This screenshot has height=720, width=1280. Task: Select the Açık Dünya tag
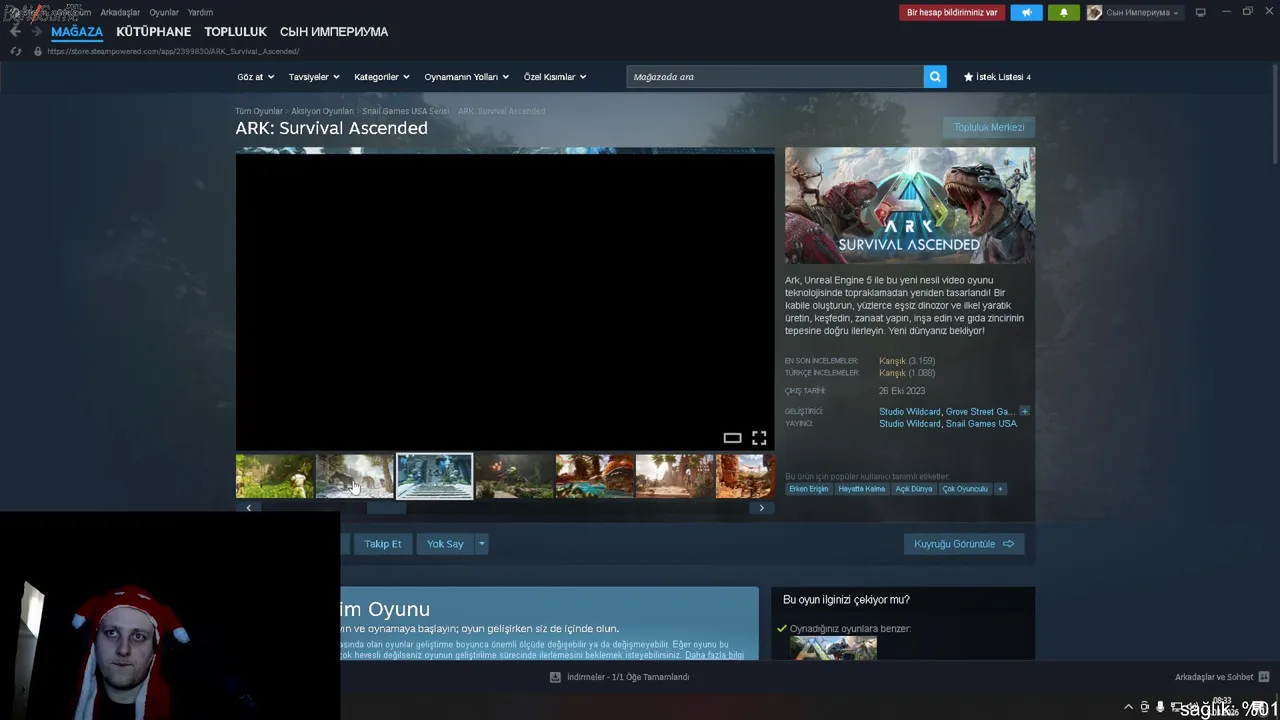(x=914, y=489)
